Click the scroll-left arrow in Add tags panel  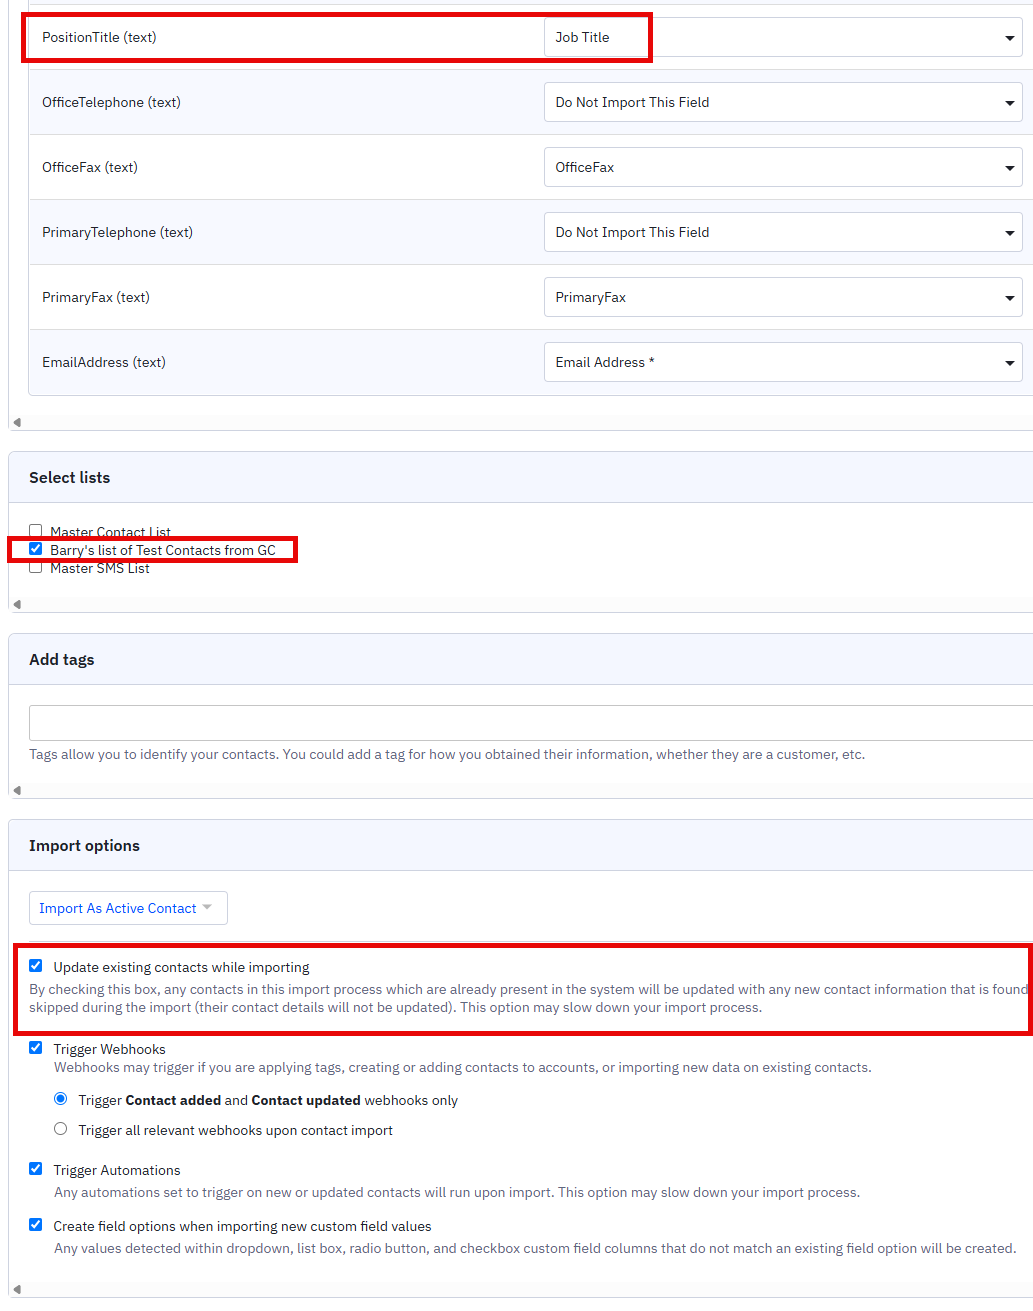click(x=17, y=790)
